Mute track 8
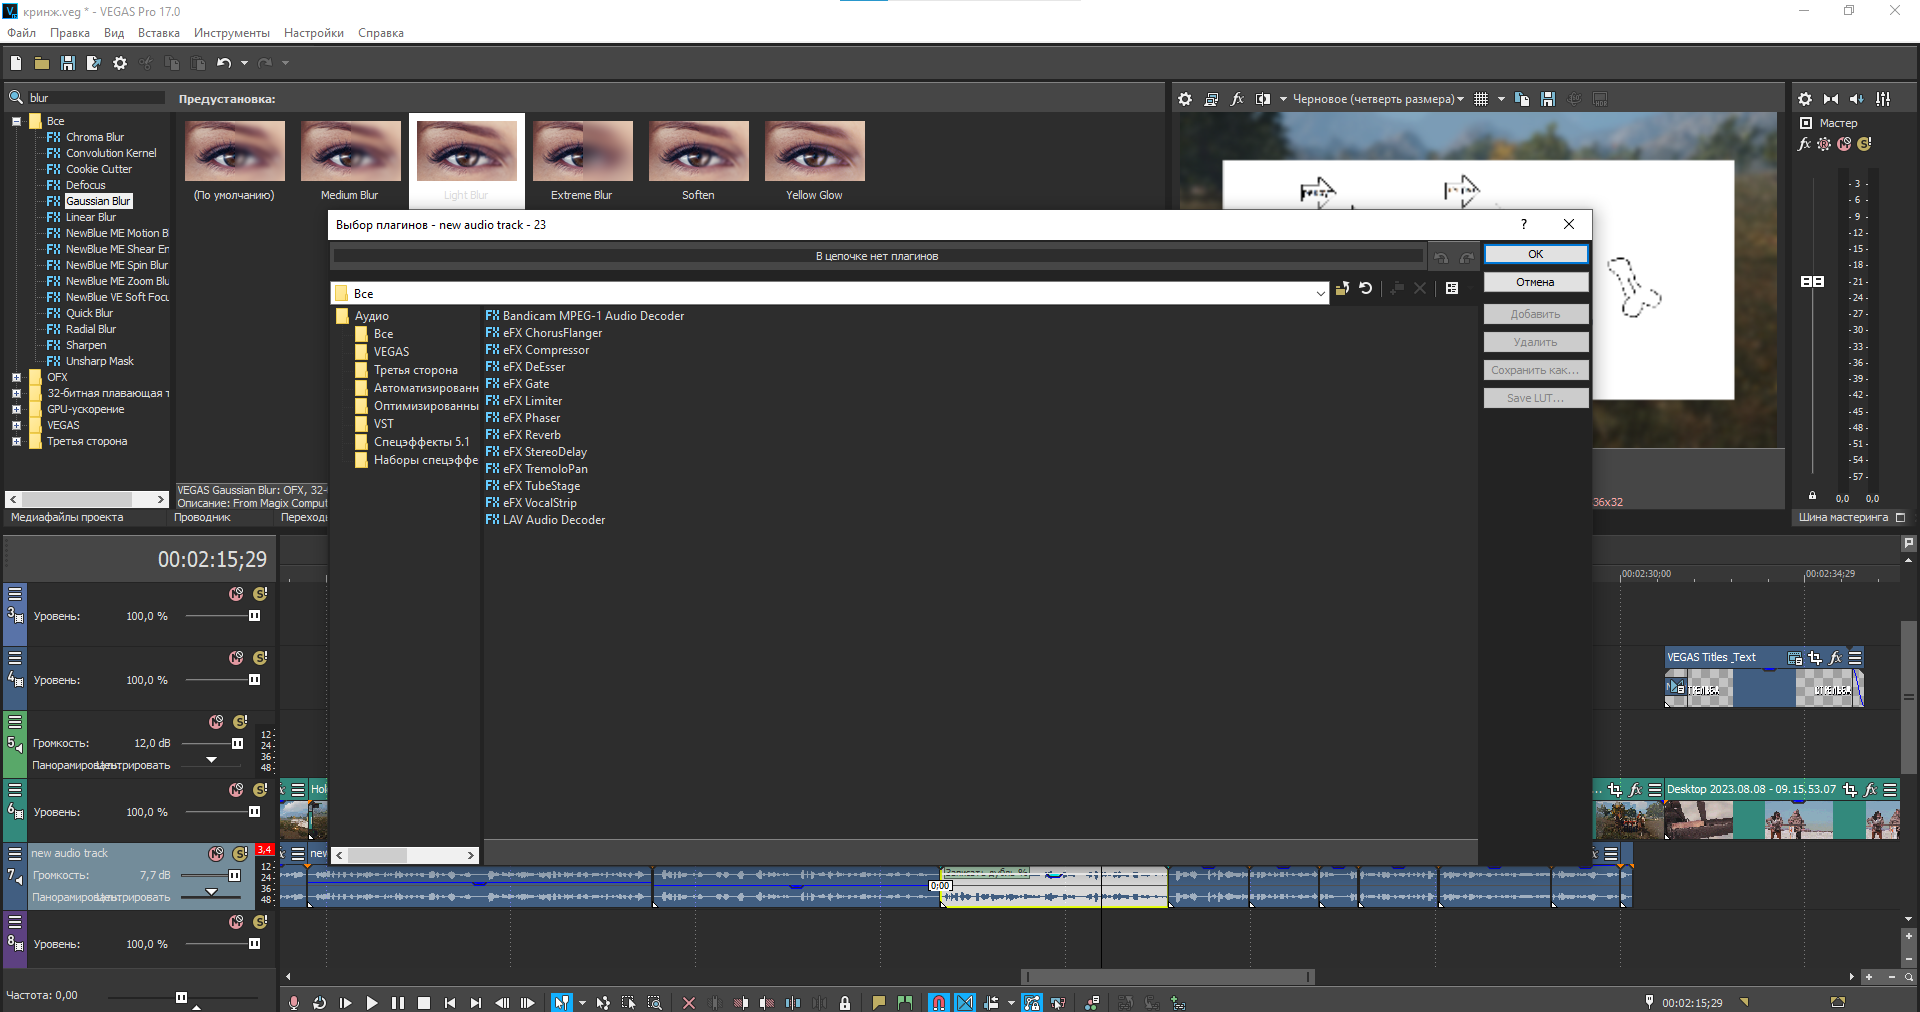Screen dimensions: 1920x1012 (x=236, y=921)
